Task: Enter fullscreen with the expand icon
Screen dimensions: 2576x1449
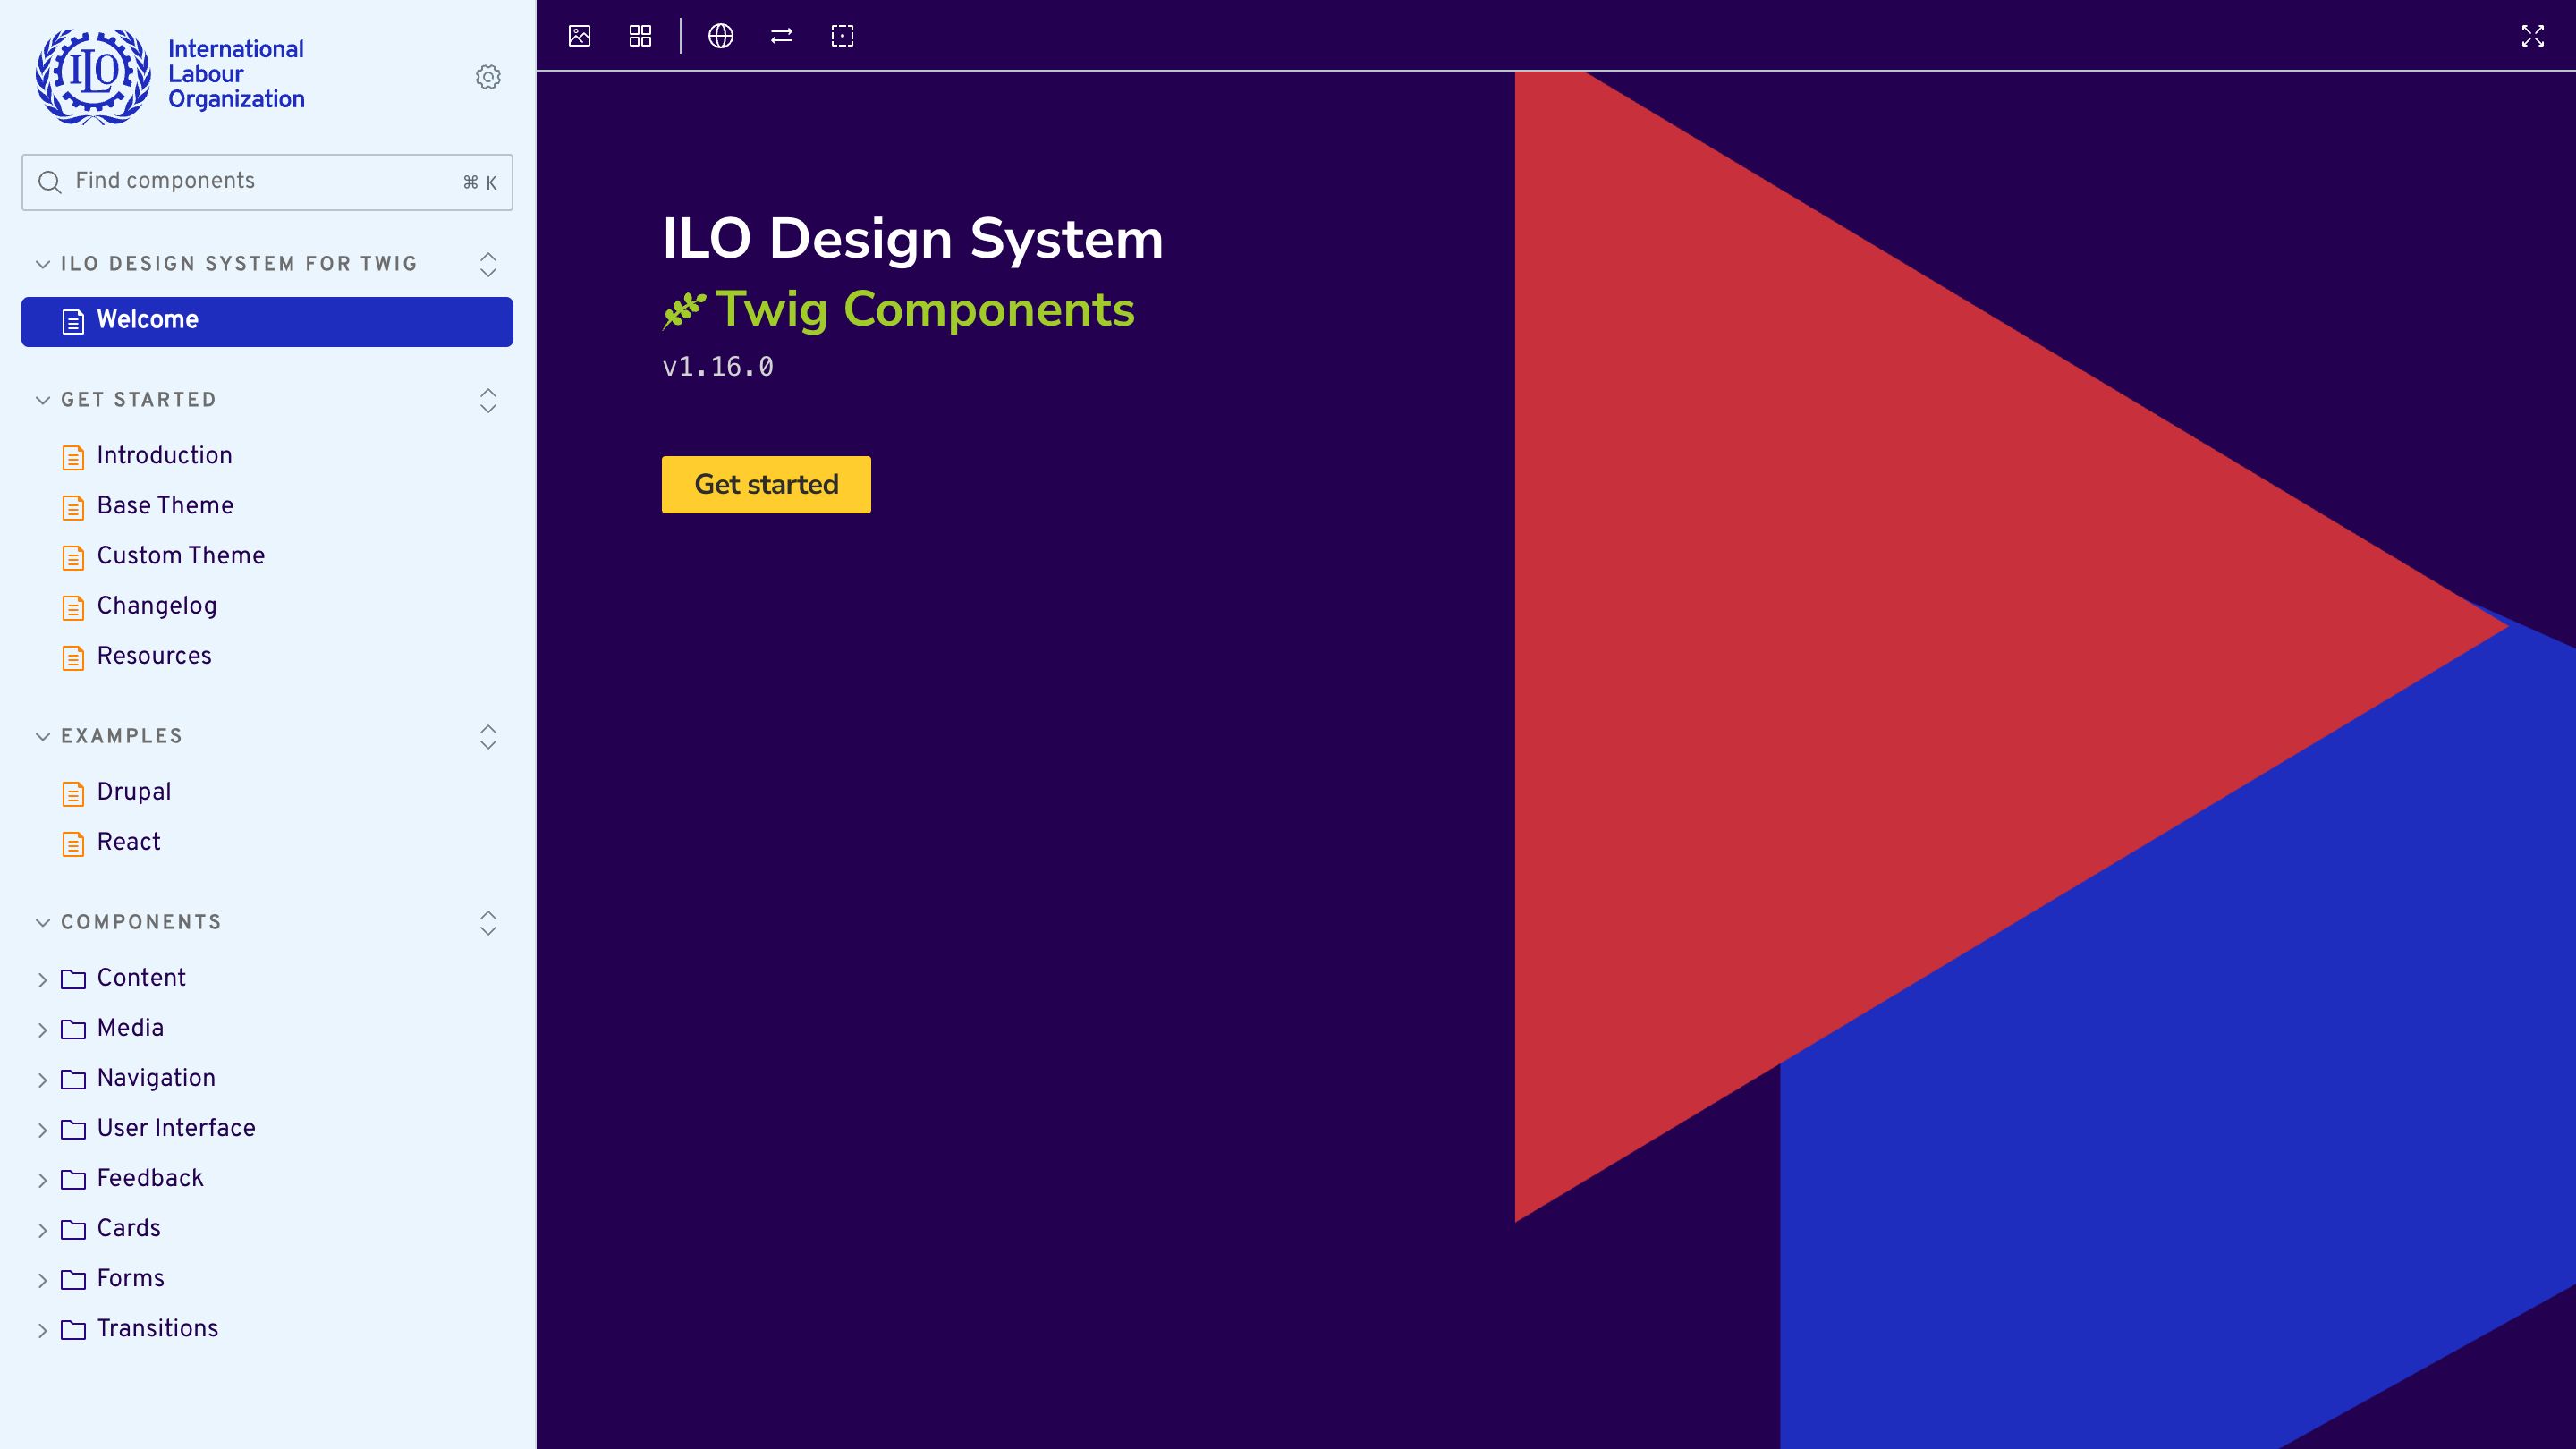Action: (x=2532, y=36)
